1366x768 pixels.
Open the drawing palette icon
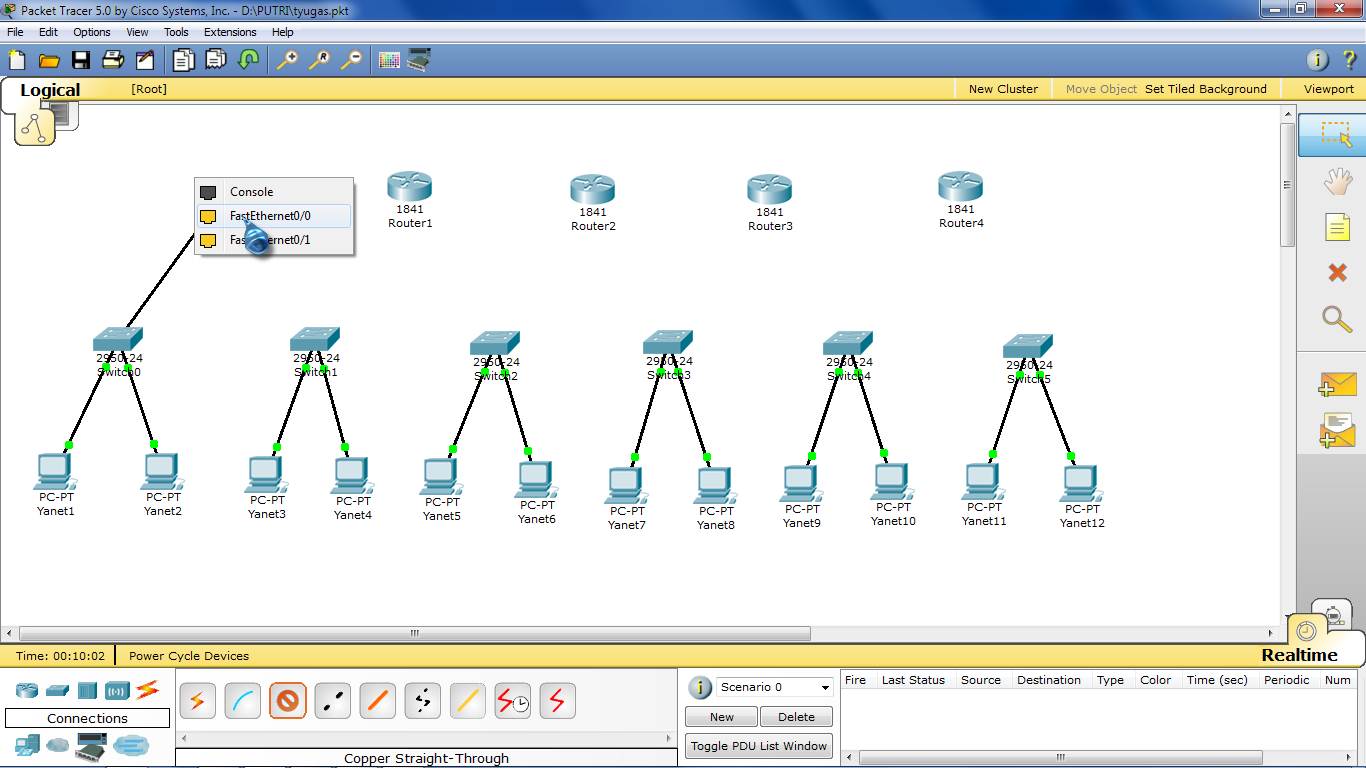[389, 60]
